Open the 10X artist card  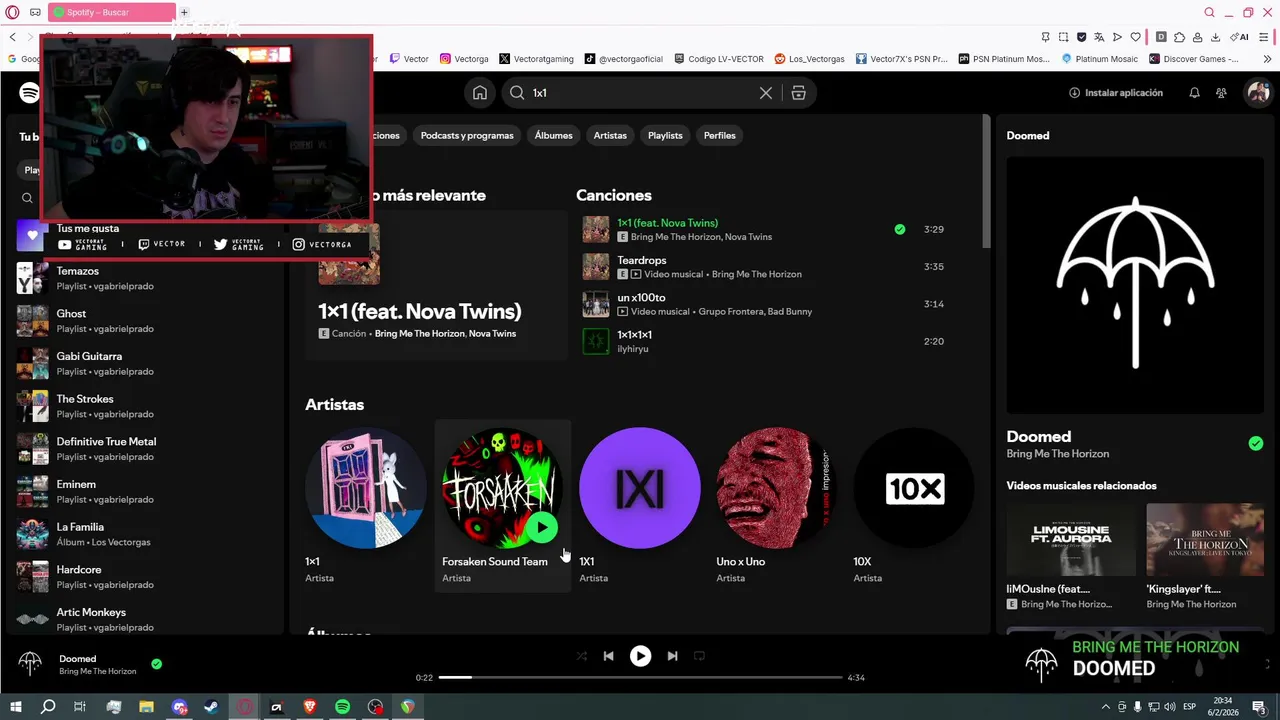pos(914,506)
